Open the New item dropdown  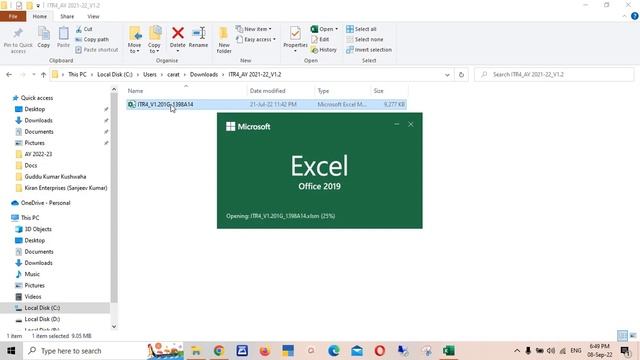tap(253, 29)
